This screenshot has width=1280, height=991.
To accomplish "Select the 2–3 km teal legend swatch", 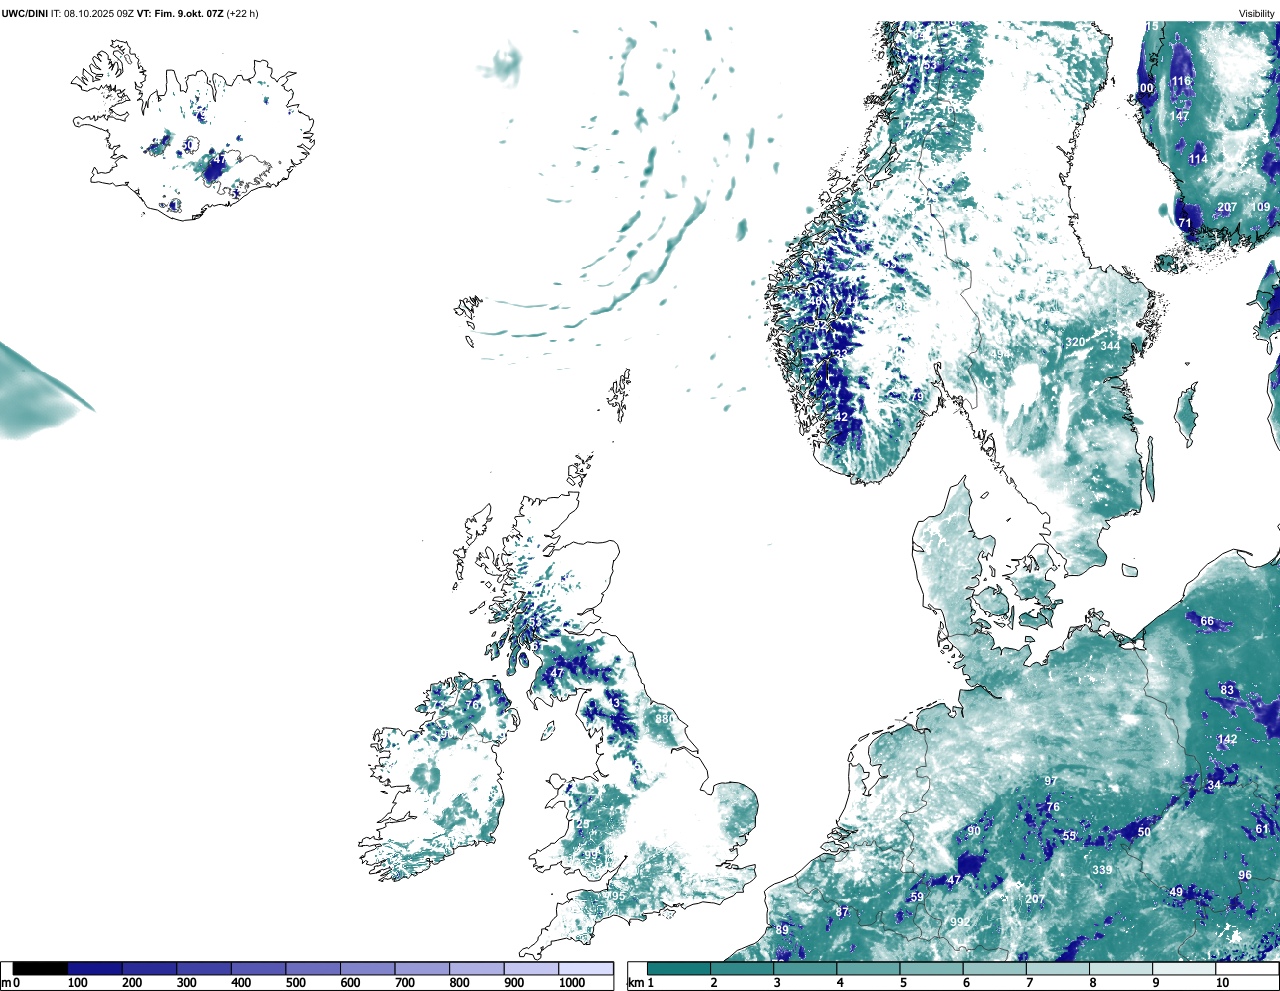I will click(x=741, y=968).
